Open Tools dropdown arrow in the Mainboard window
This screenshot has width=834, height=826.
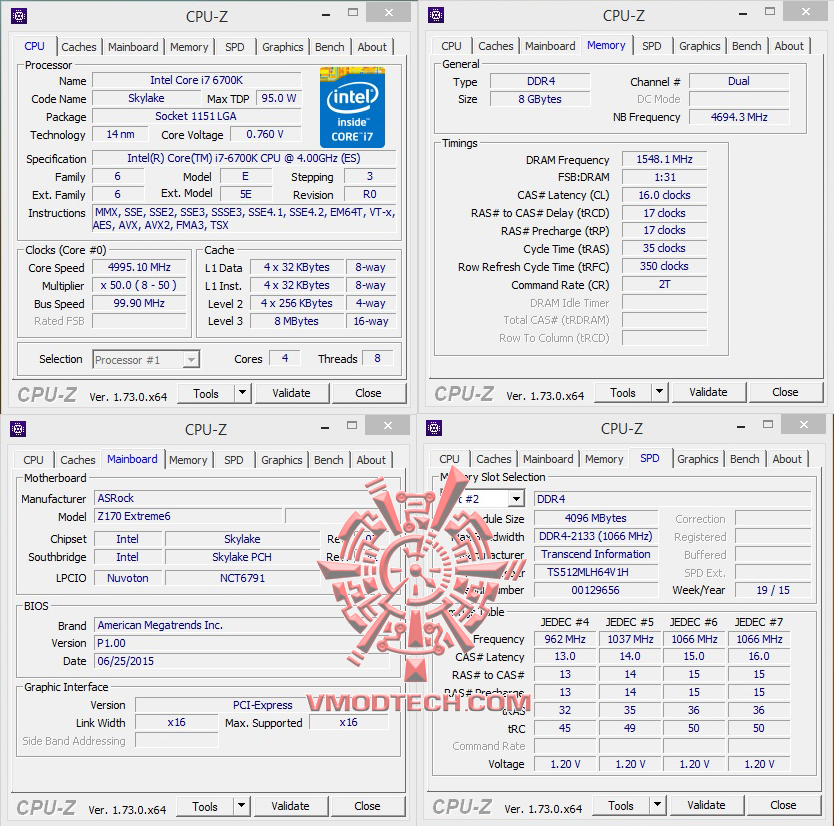point(241,806)
